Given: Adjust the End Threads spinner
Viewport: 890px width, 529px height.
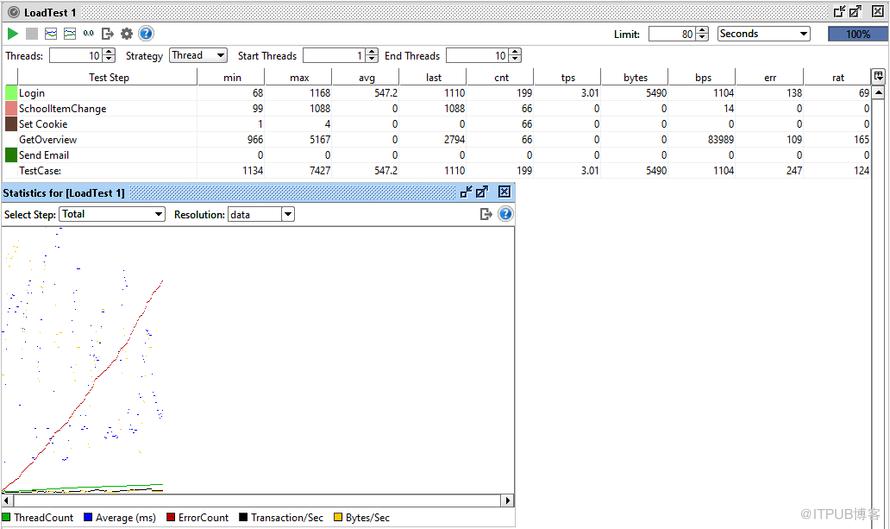Looking at the screenshot, I should pos(515,56).
